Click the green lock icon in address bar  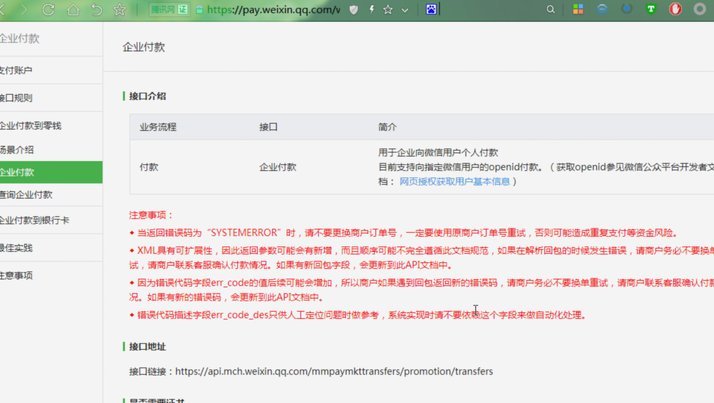coord(199,10)
